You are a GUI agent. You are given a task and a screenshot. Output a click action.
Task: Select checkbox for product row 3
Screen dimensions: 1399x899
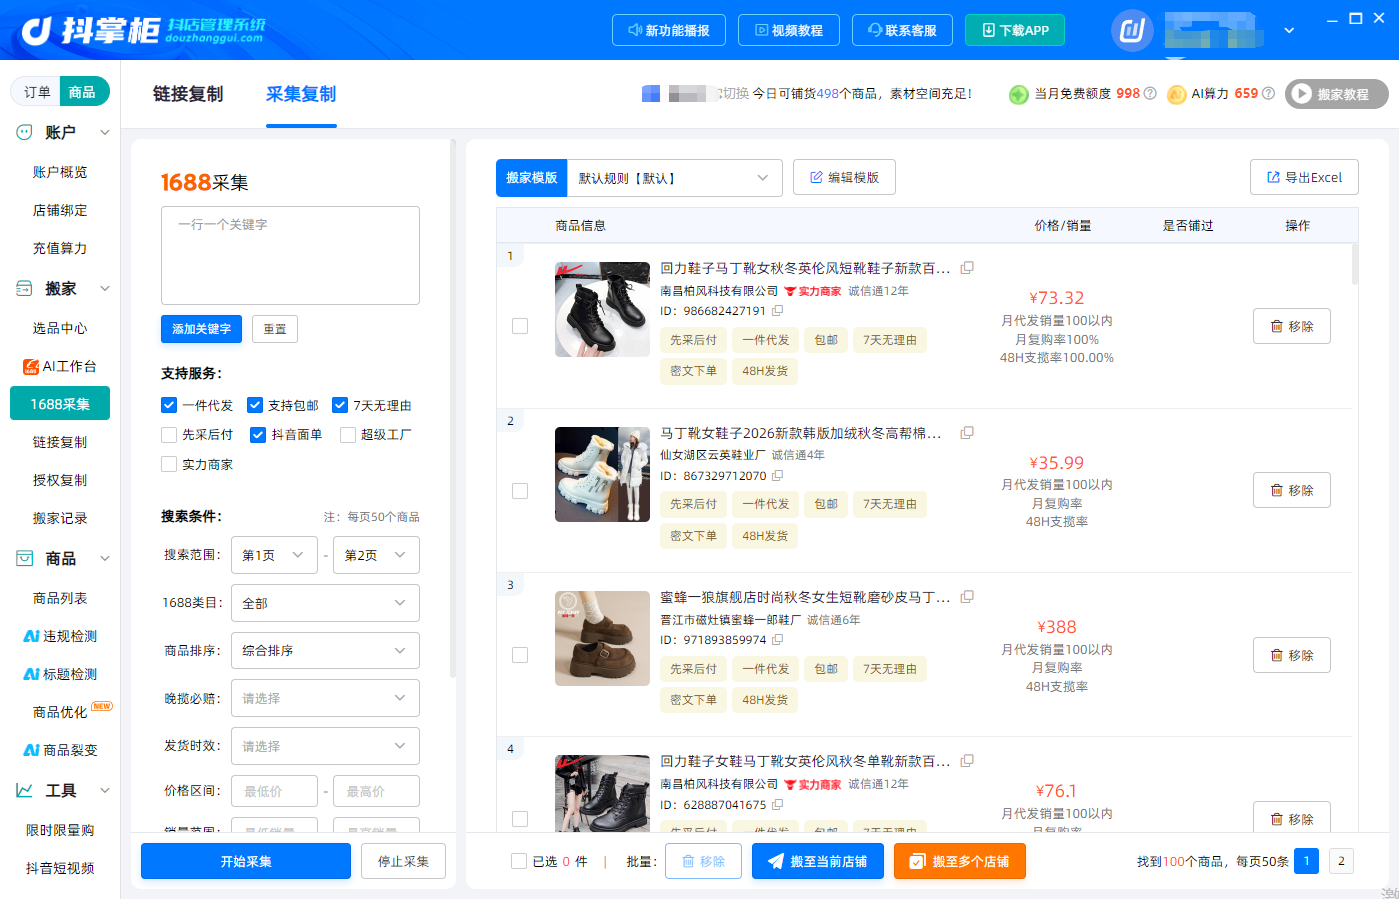(520, 655)
